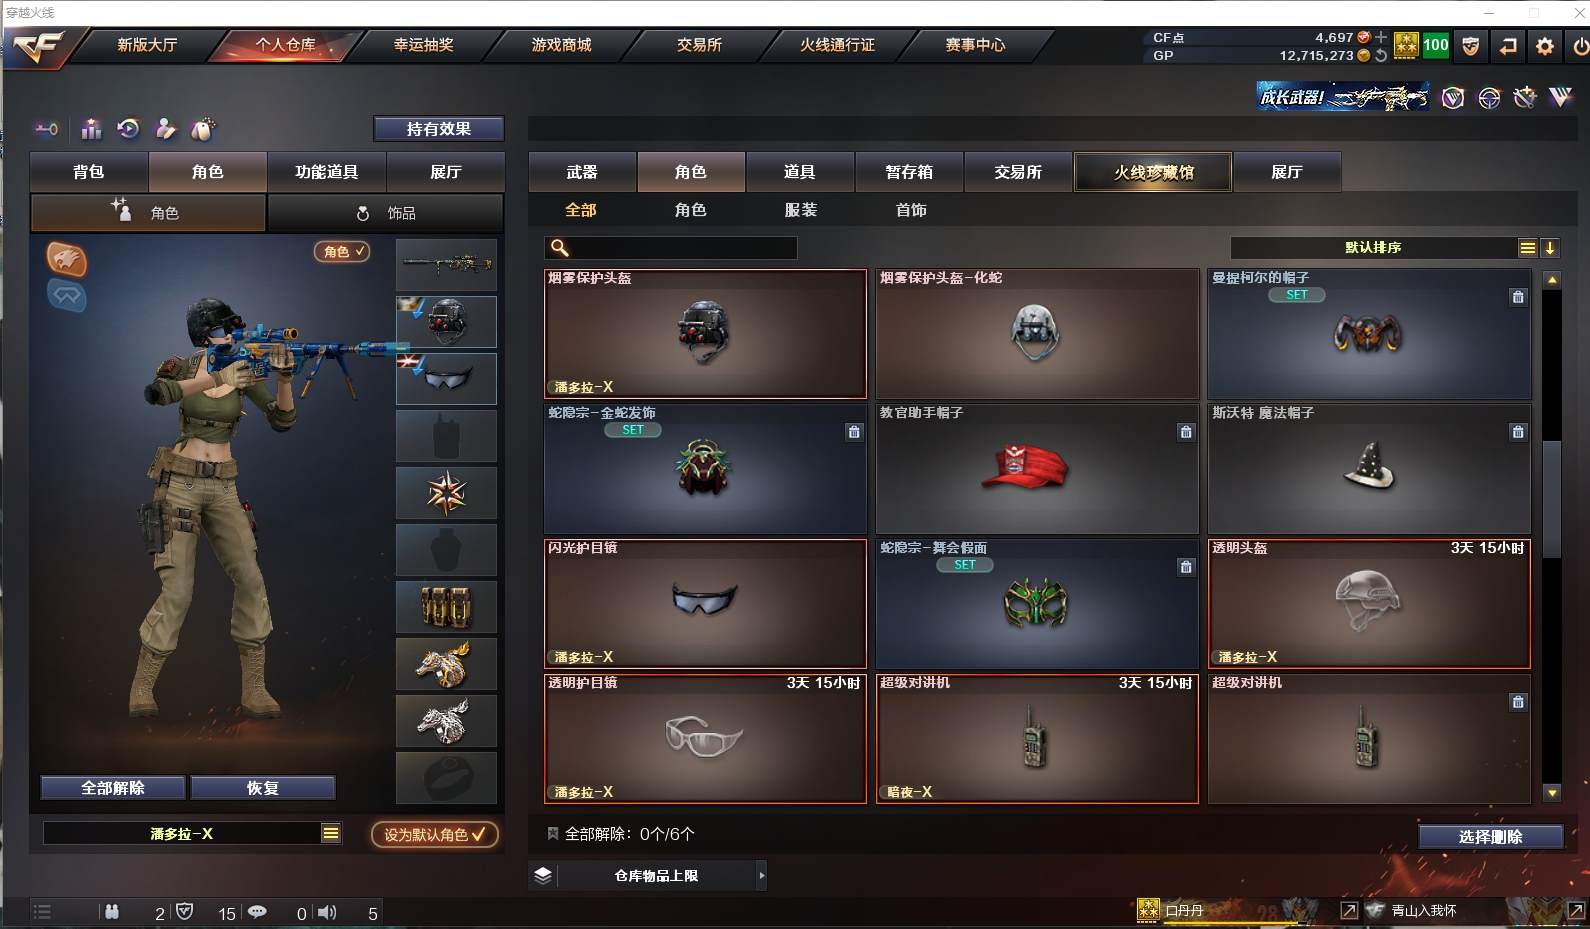Viewport: 1590px width, 929px height.
Task: Expand the 仓库物品上限 arrow
Action: (x=761, y=875)
